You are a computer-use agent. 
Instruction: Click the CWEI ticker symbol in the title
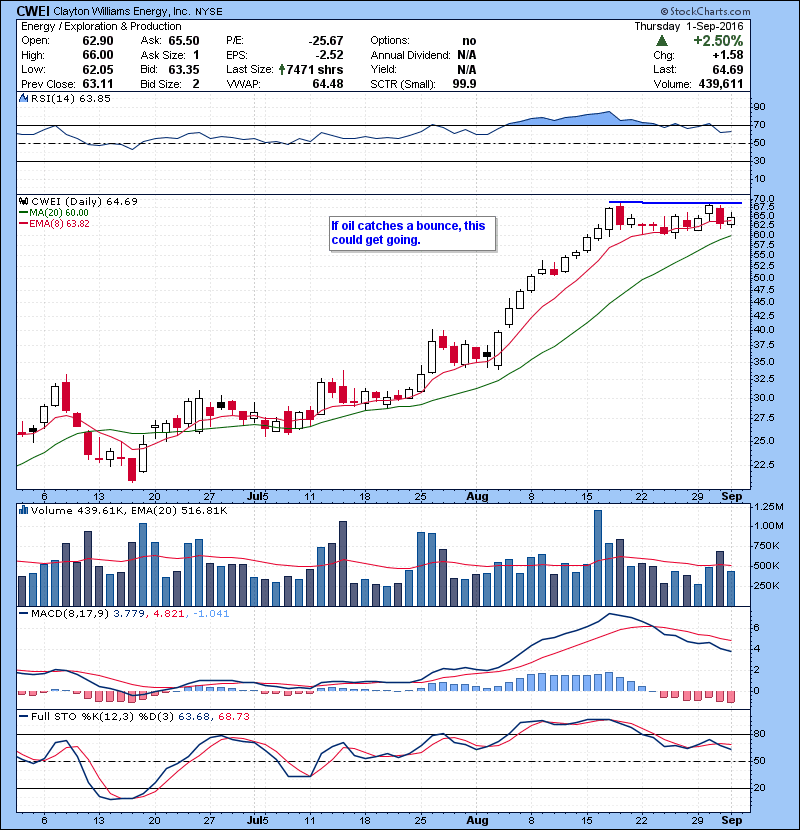pyautogui.click(x=33, y=11)
